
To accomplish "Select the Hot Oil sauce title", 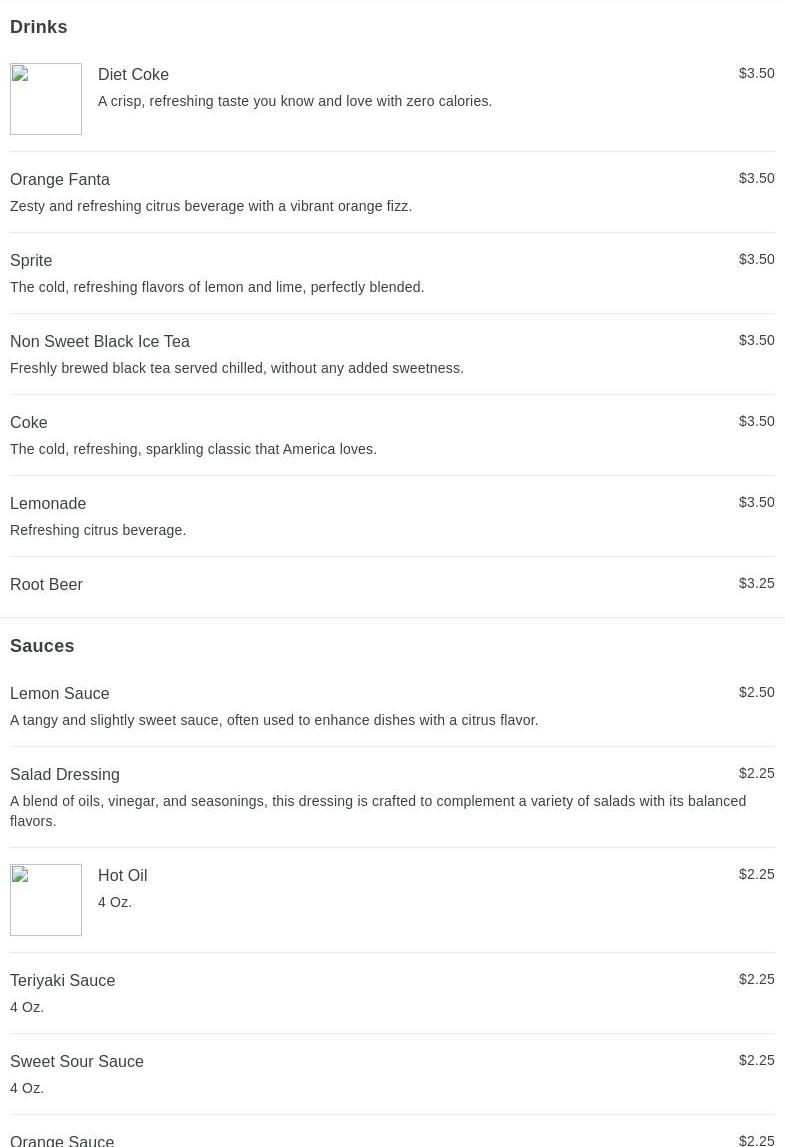I will pyautogui.click(x=122, y=875).
